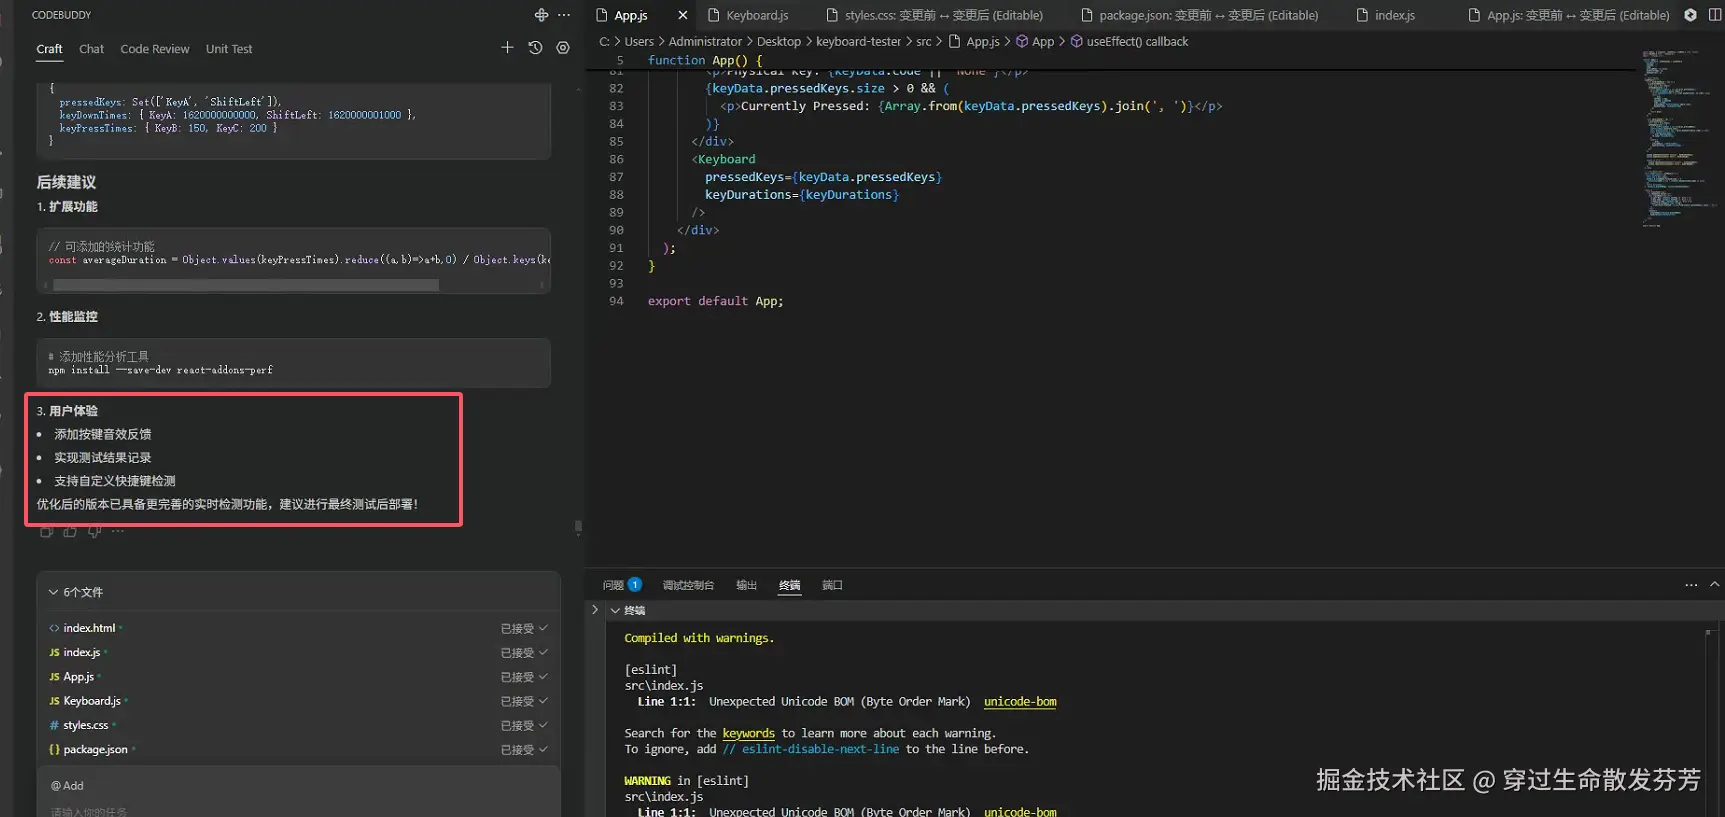Open CodeBuddy panel more actions ellipsis
Screen dimensions: 1725x817
pos(564,15)
